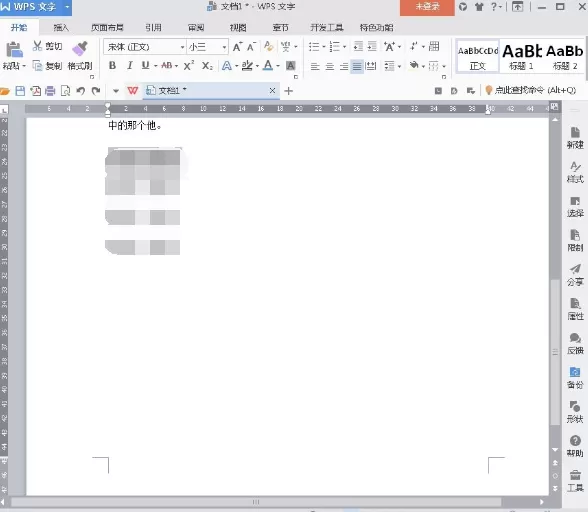The width and height of the screenshot is (588, 512).
Task: Open the font color dropdown arrow
Action: [278, 66]
